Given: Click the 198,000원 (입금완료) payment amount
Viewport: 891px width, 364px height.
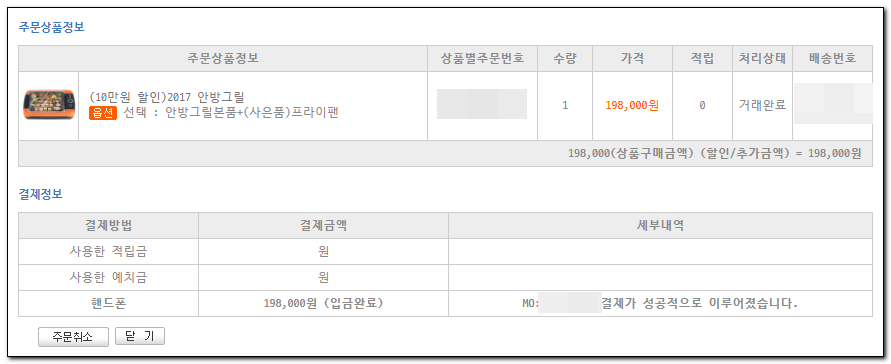Looking at the screenshot, I should pyautogui.click(x=323, y=303).
